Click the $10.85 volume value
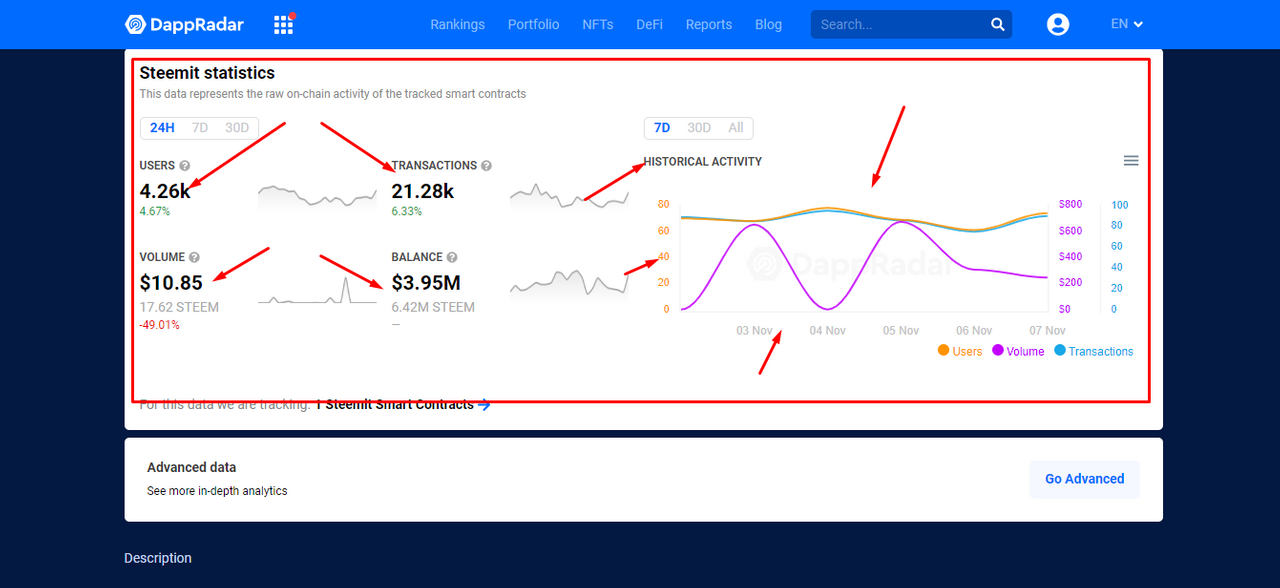The height and width of the screenshot is (588, 1280). [x=171, y=283]
